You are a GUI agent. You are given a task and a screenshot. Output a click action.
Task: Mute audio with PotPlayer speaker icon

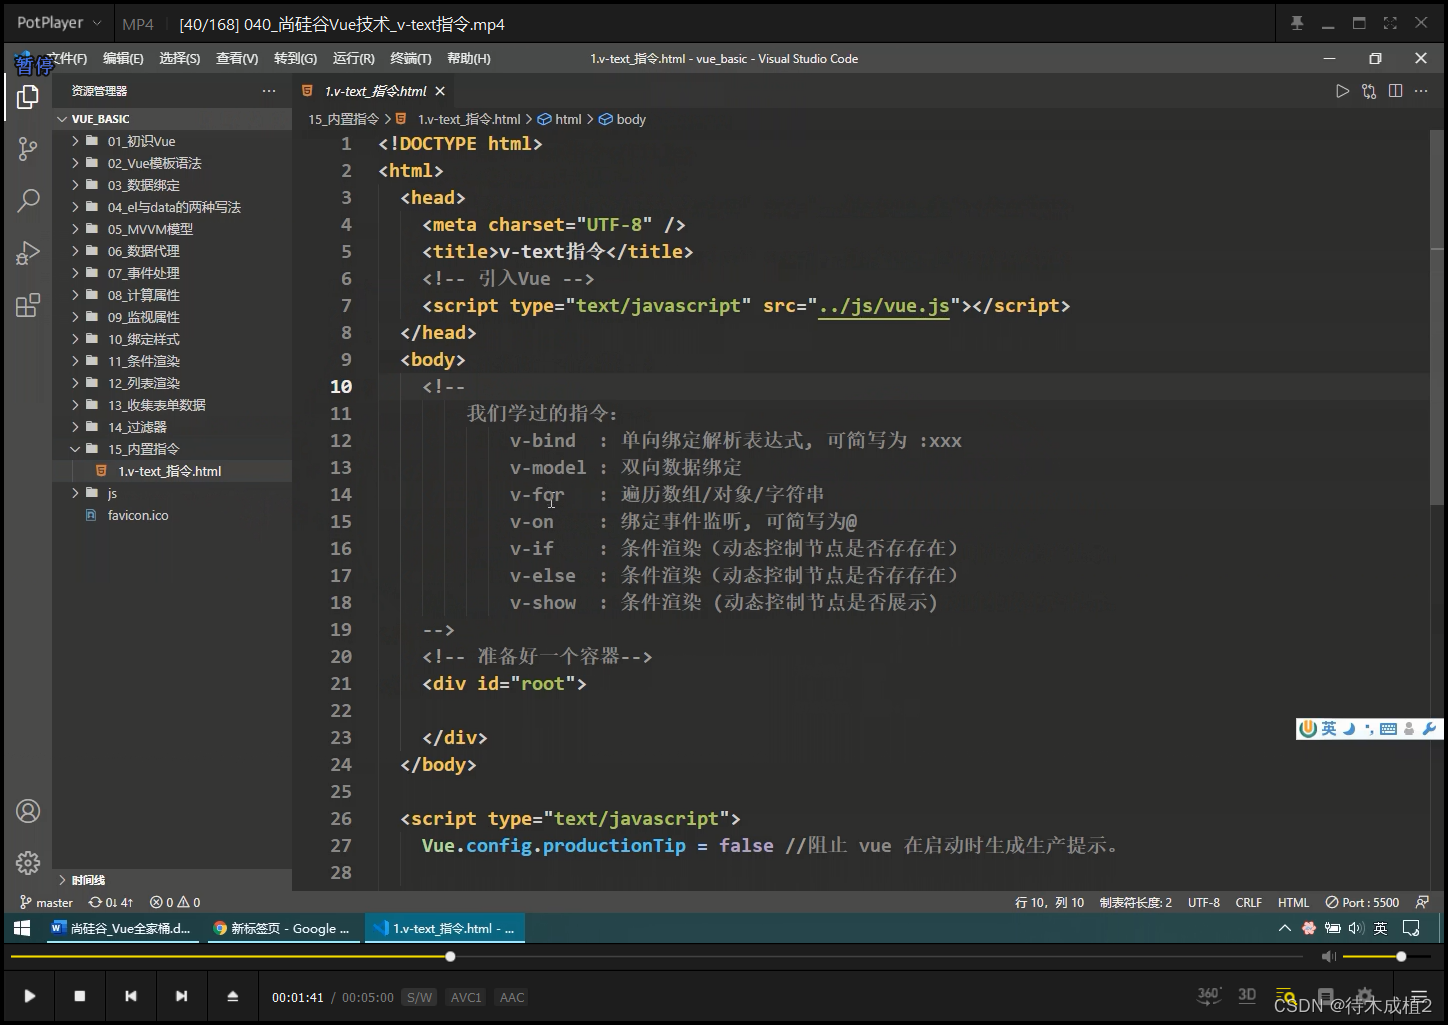(x=1328, y=957)
